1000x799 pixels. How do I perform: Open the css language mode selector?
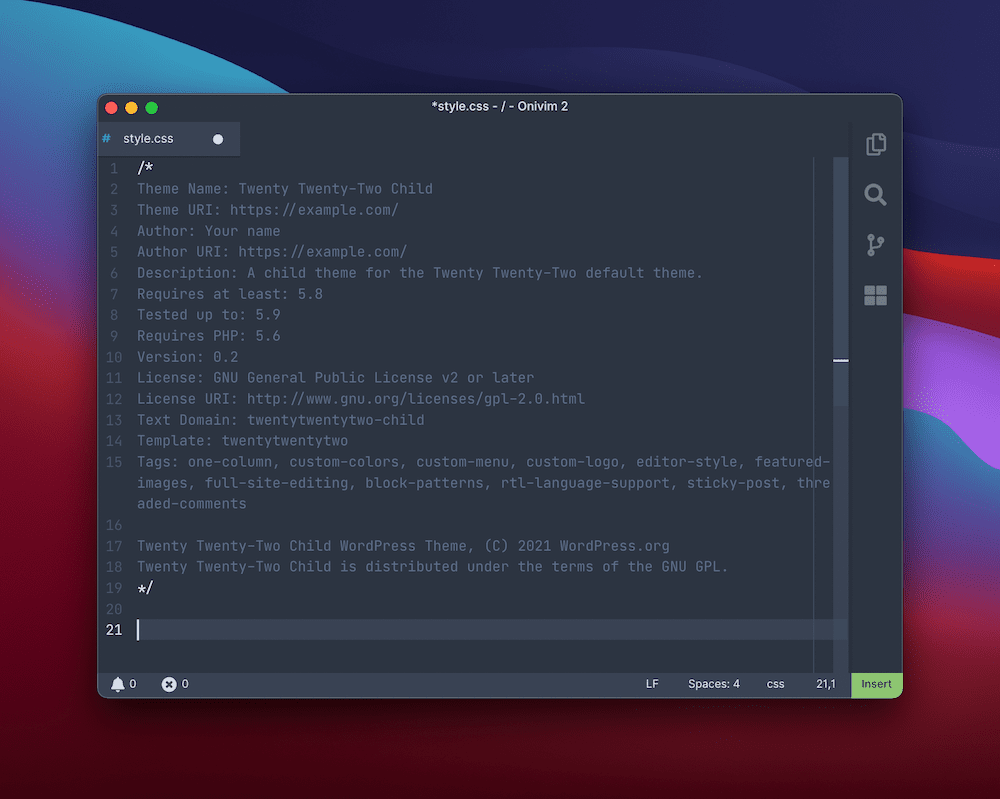[x=775, y=684]
